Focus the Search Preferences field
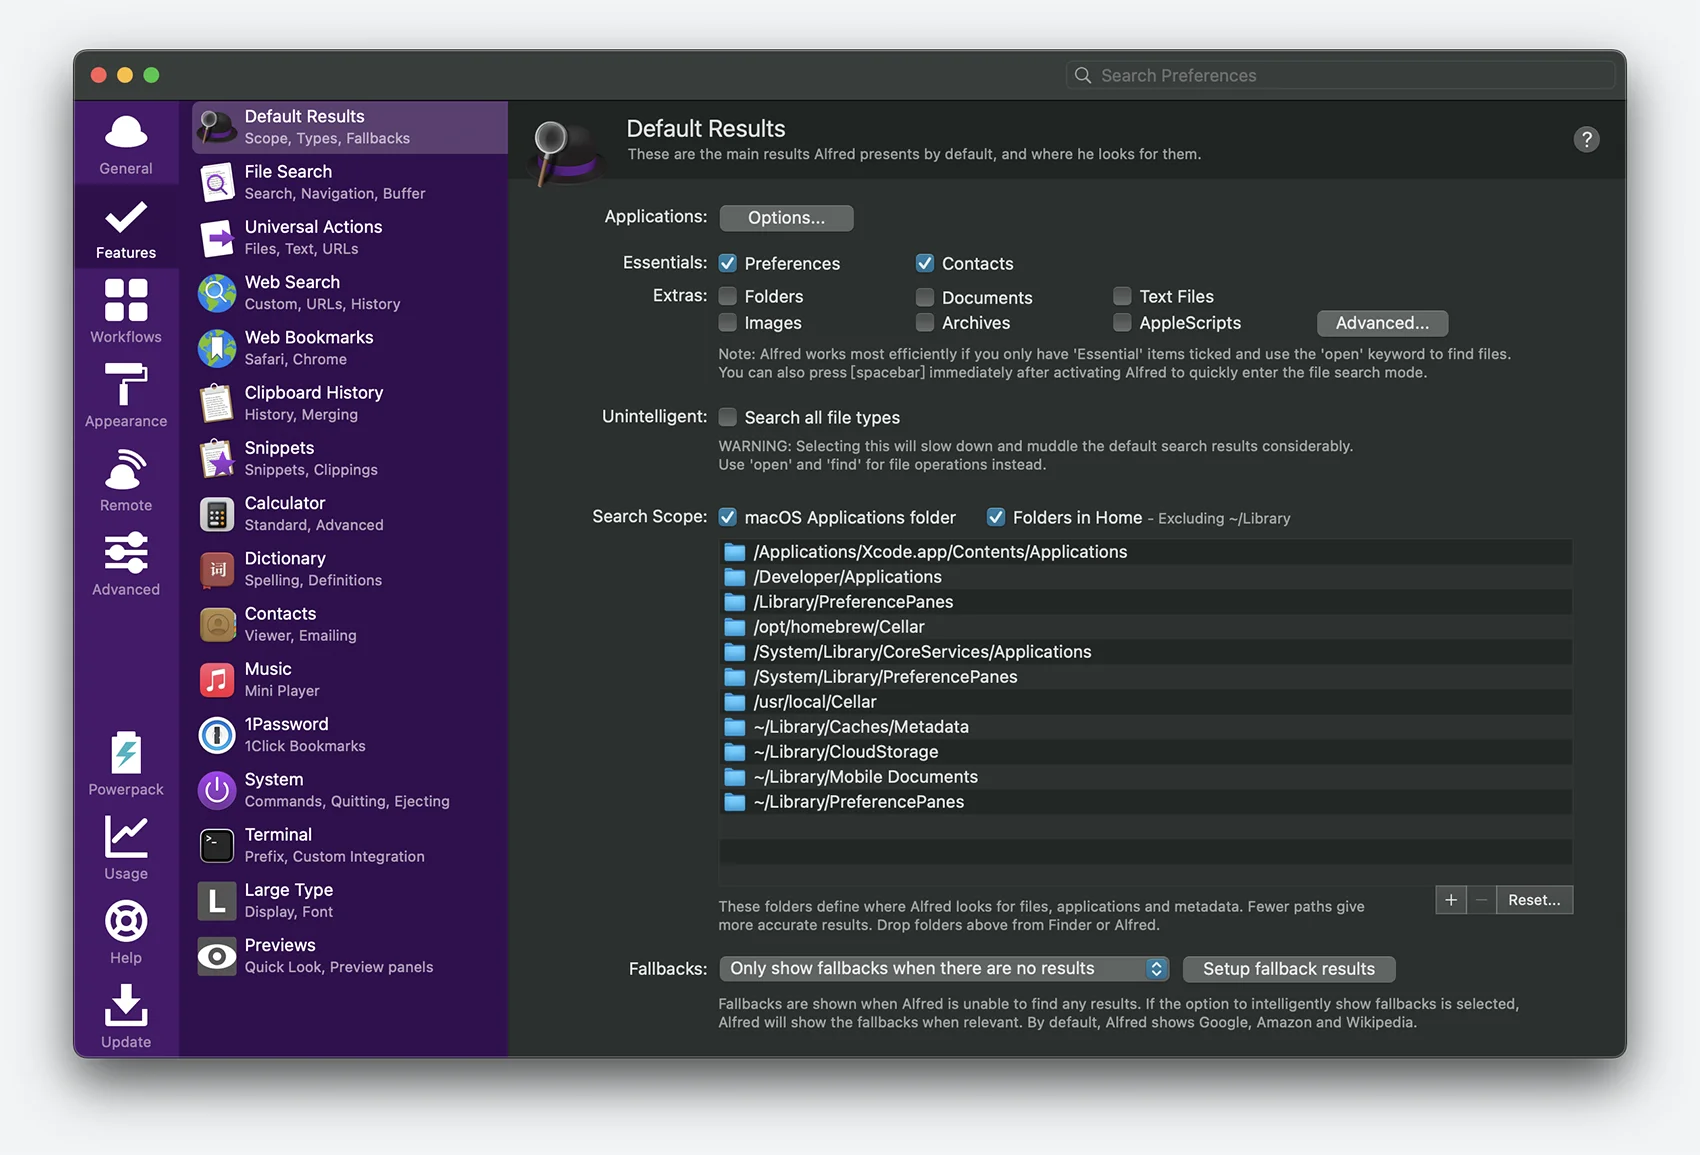1700x1155 pixels. click(x=1340, y=75)
